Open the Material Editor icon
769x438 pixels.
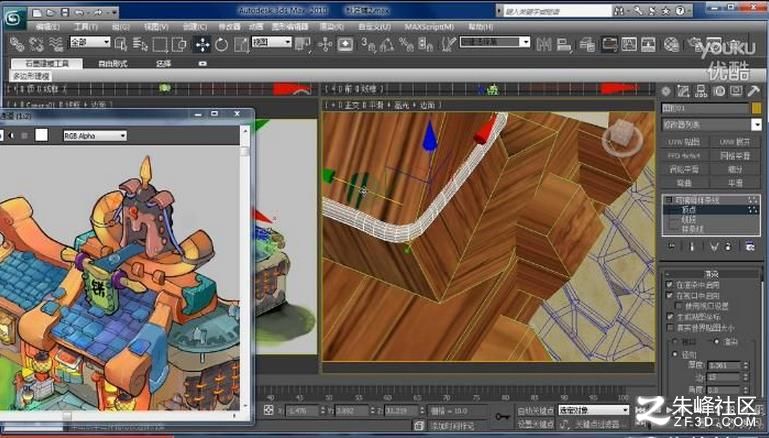[x=671, y=44]
